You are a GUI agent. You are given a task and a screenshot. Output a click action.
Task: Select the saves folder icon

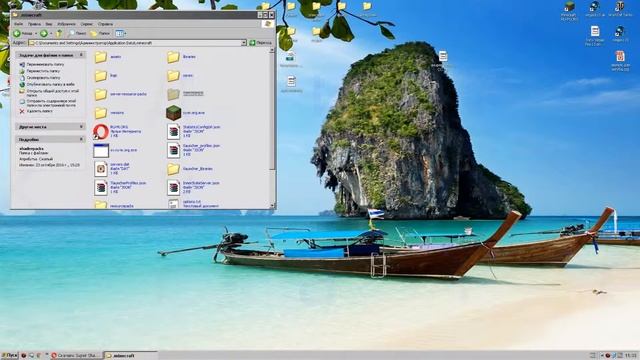pyautogui.click(x=173, y=76)
